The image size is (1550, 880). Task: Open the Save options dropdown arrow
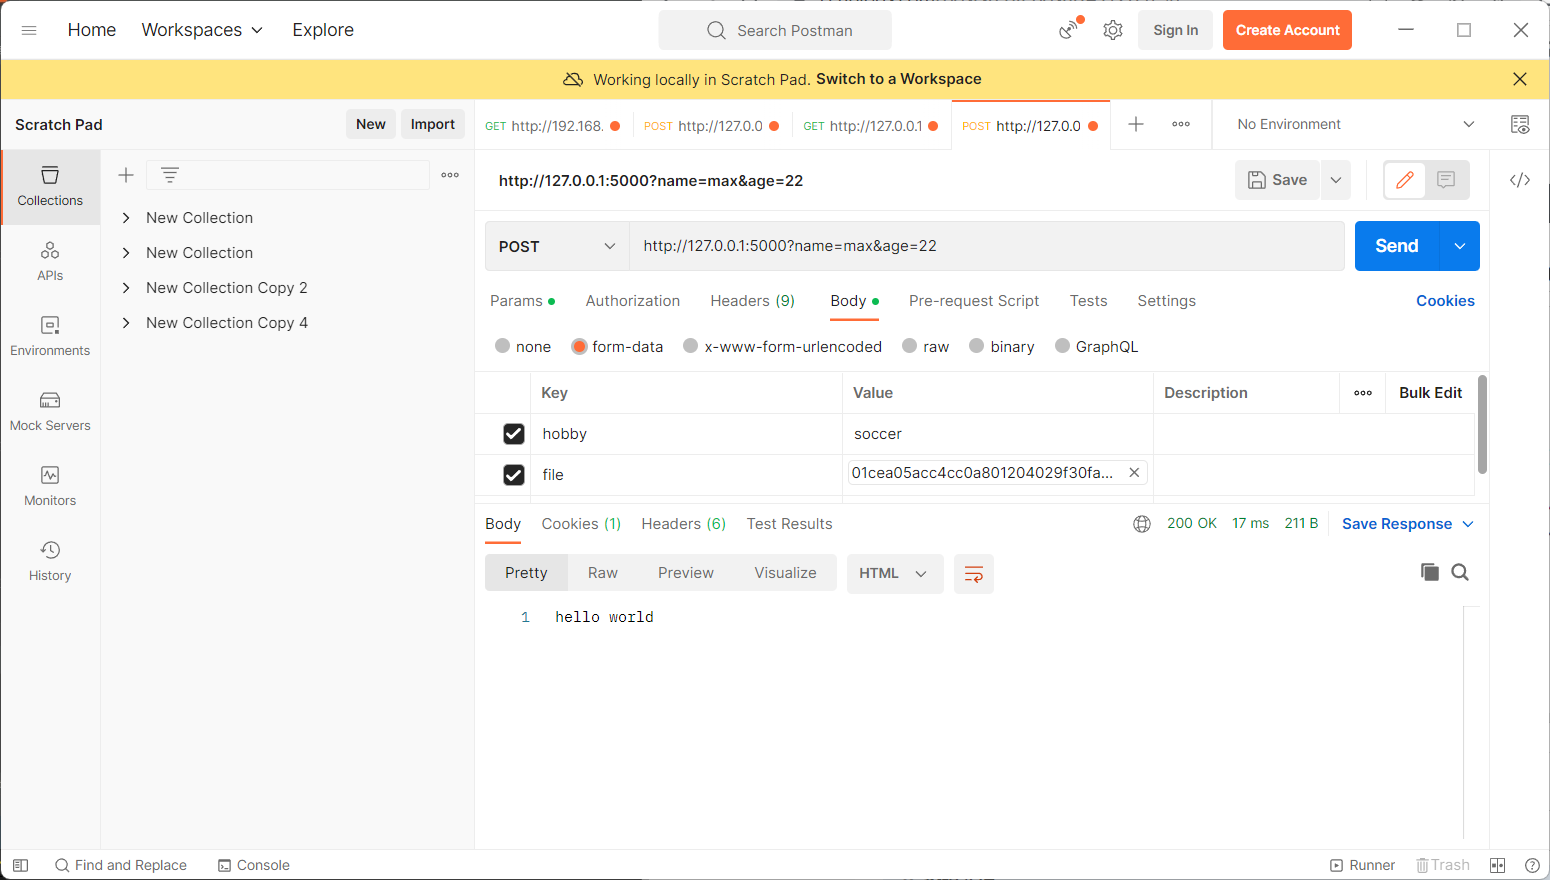coord(1336,180)
